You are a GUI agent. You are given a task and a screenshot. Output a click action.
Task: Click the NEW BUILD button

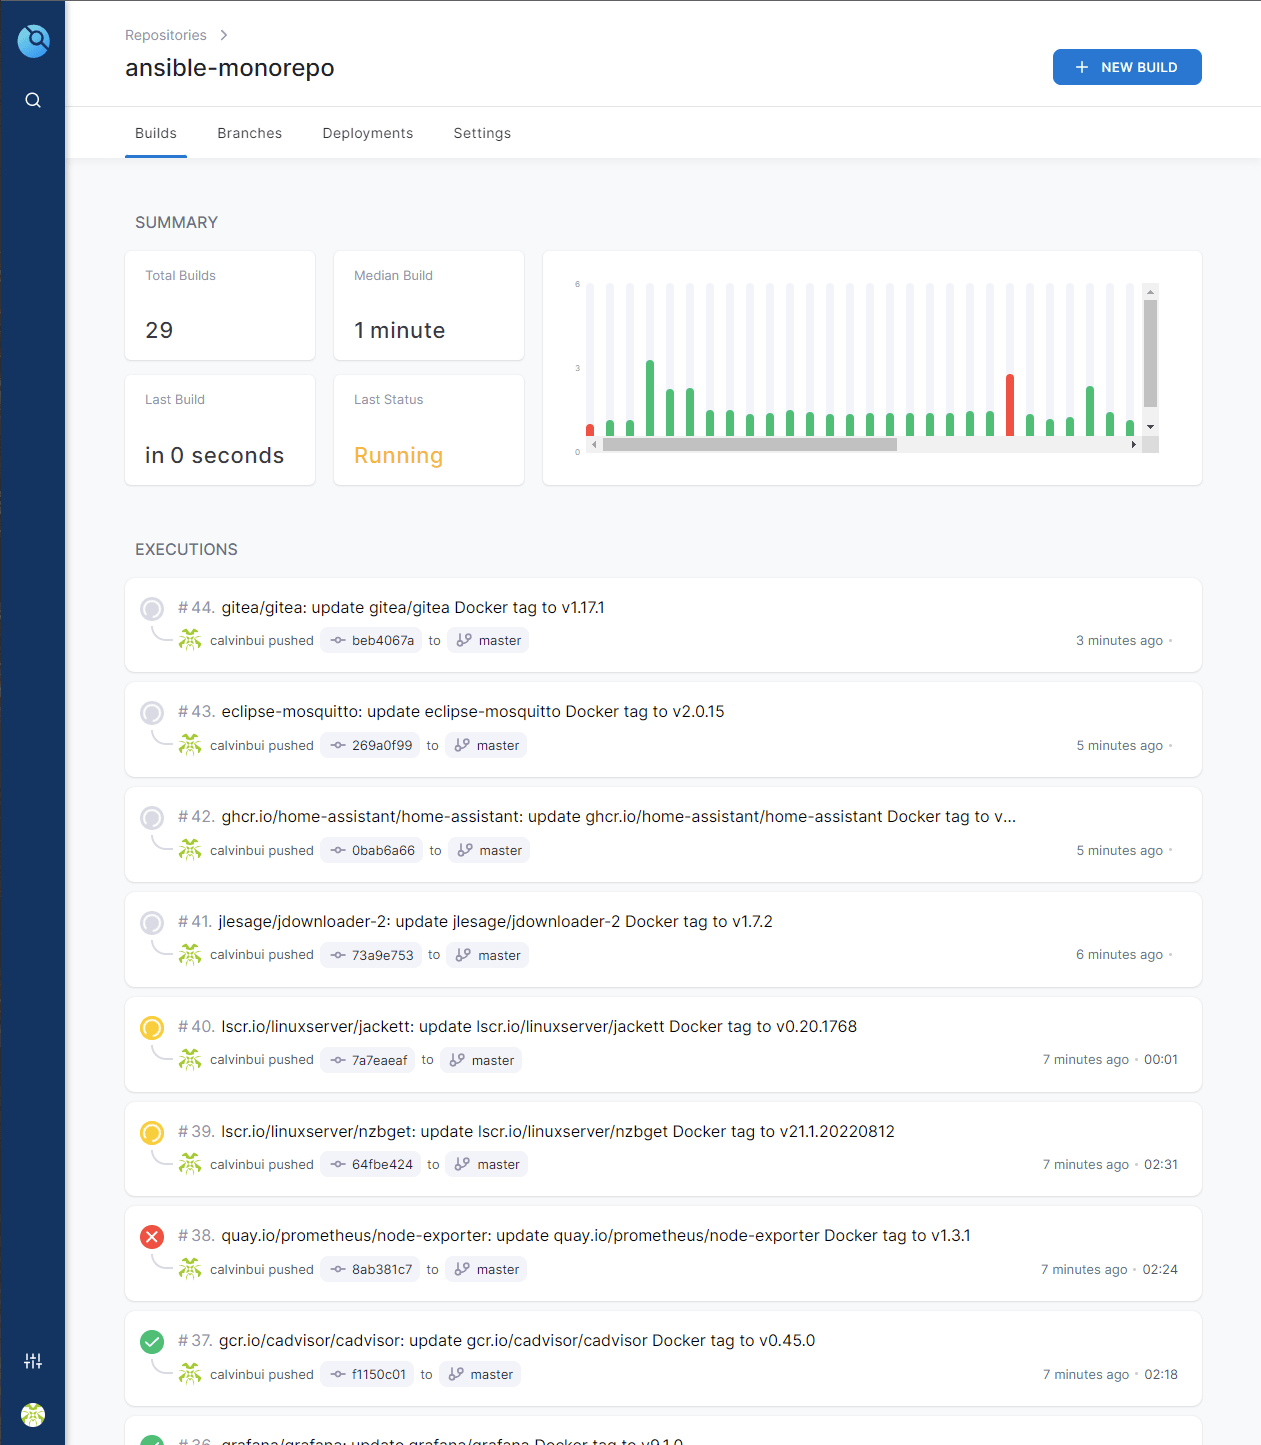[1127, 67]
